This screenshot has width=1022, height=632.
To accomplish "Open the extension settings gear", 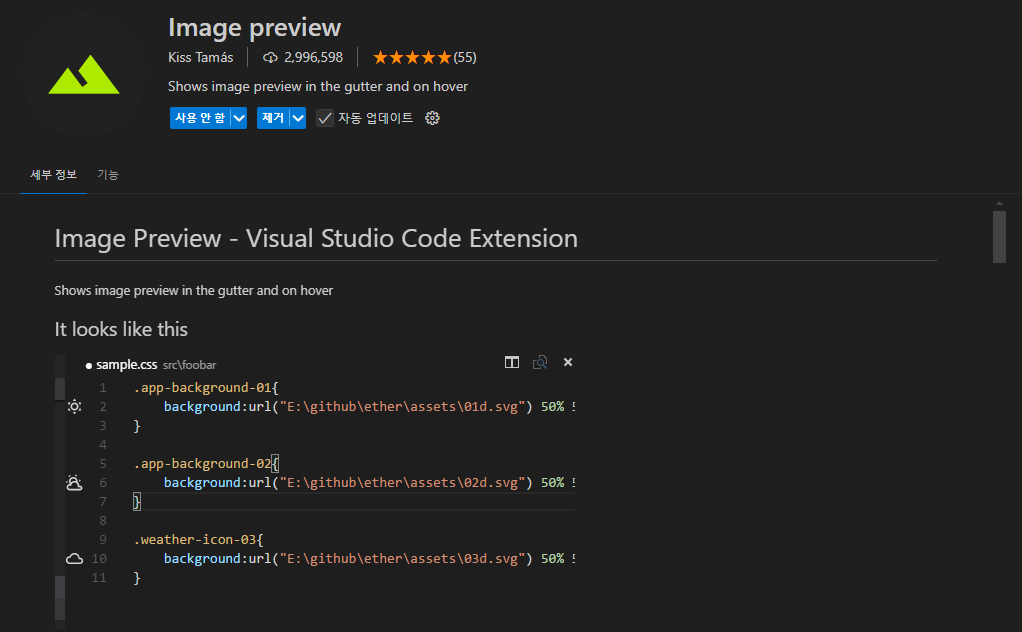I will coord(432,118).
